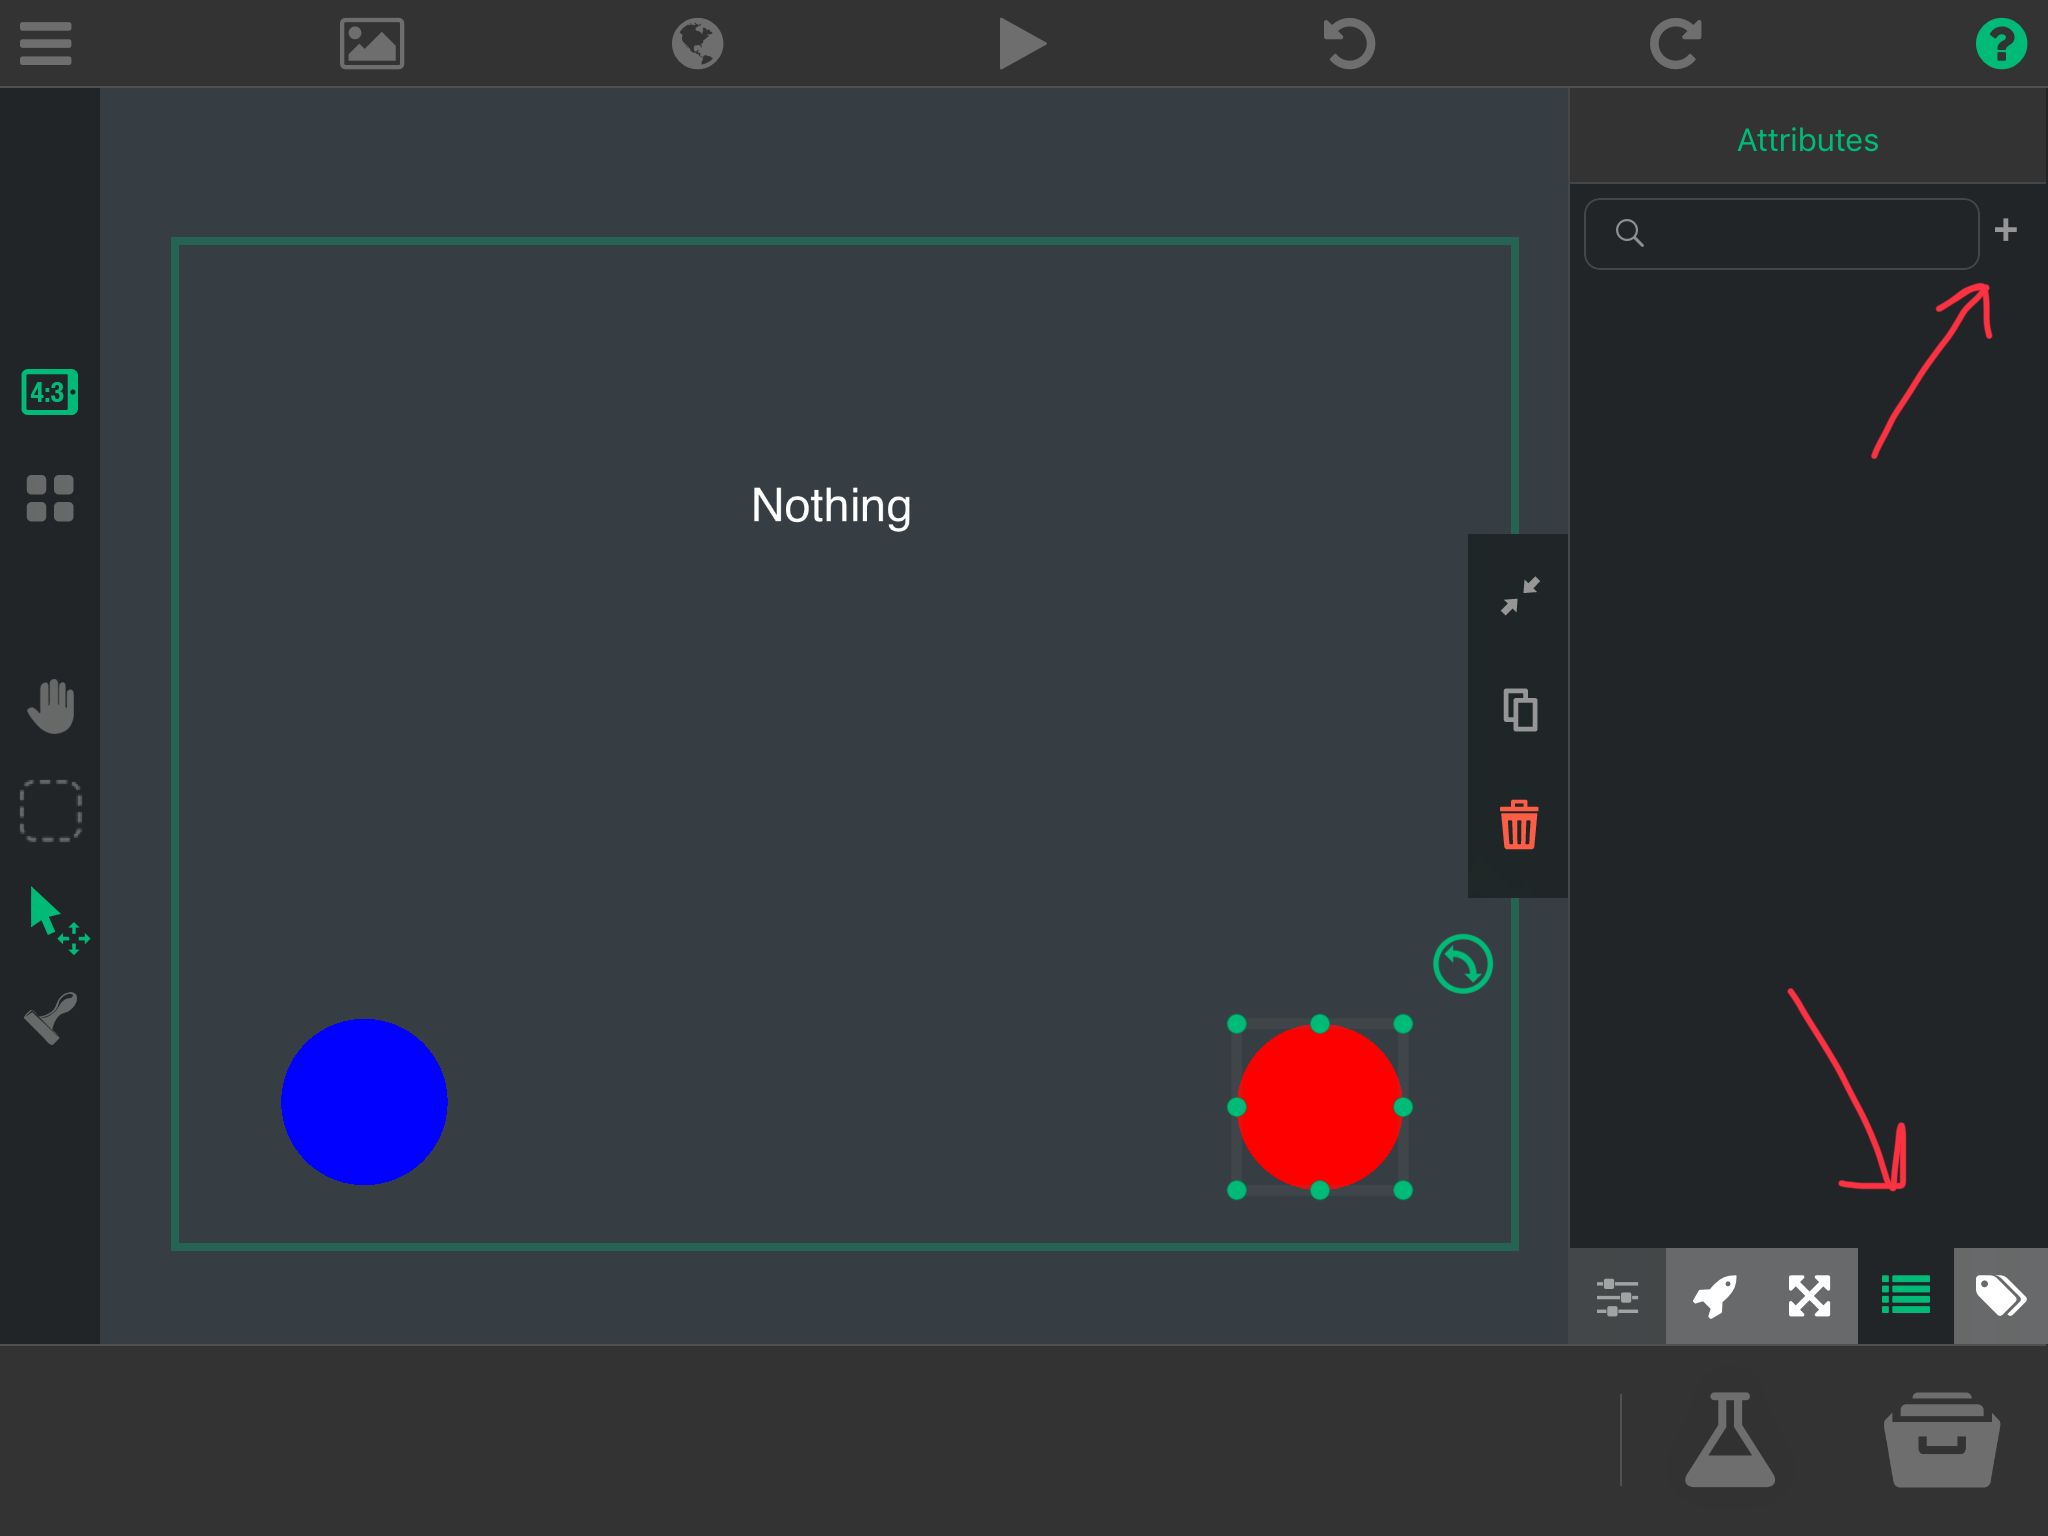Delete selected object with trash icon
Image resolution: width=2048 pixels, height=1536 pixels.
pyautogui.click(x=1519, y=825)
